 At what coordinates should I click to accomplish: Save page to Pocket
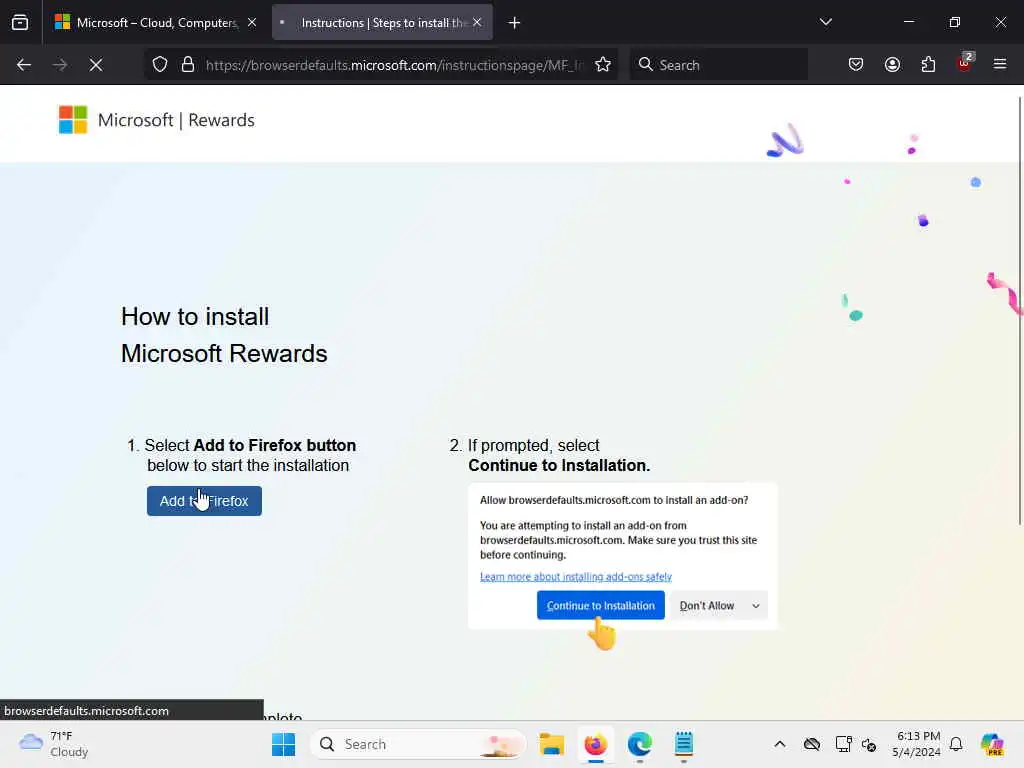(x=856, y=65)
